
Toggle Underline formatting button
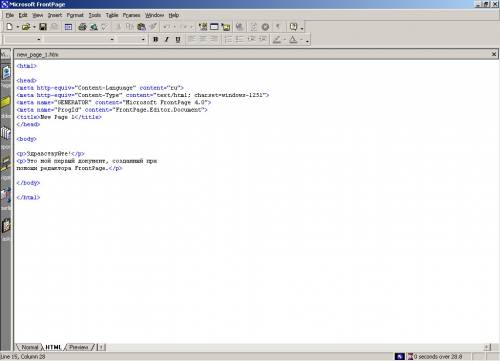(x=178, y=39)
